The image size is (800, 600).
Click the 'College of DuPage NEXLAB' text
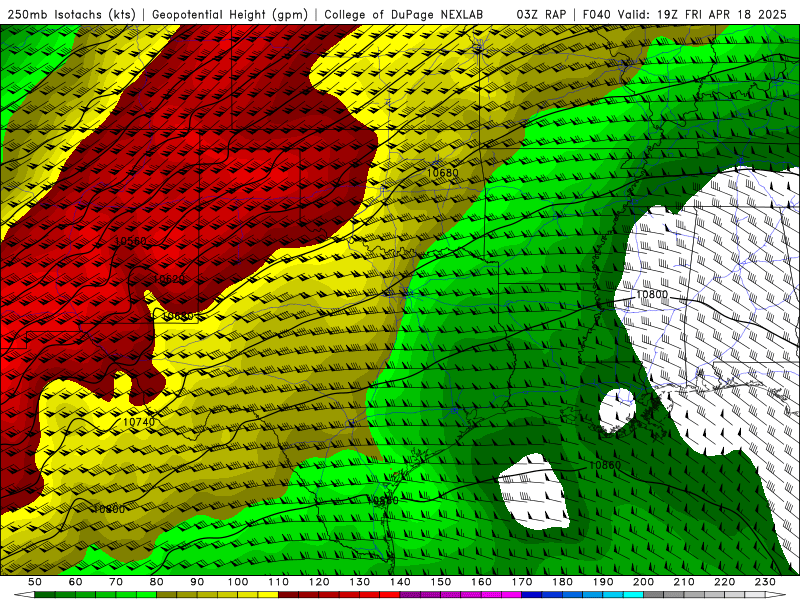[x=403, y=14]
